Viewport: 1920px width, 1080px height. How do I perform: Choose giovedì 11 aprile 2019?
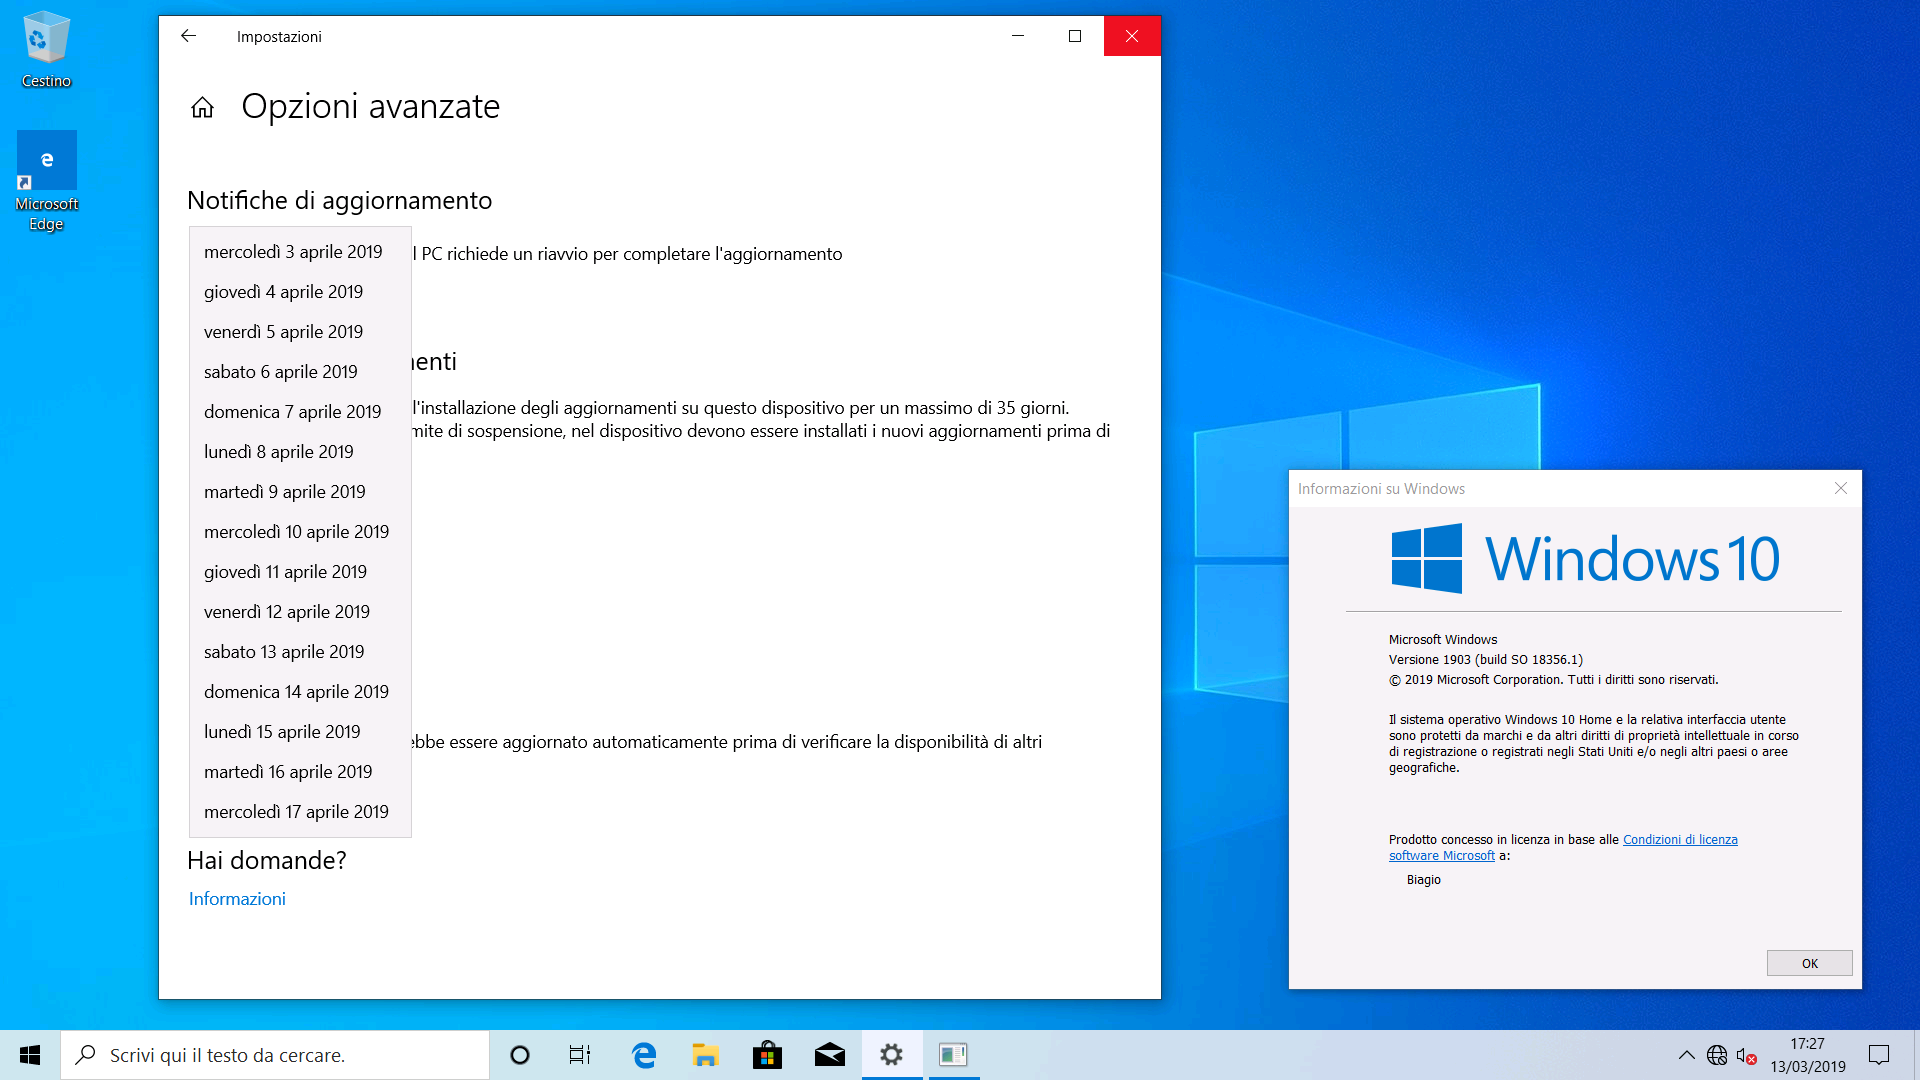[300, 572]
